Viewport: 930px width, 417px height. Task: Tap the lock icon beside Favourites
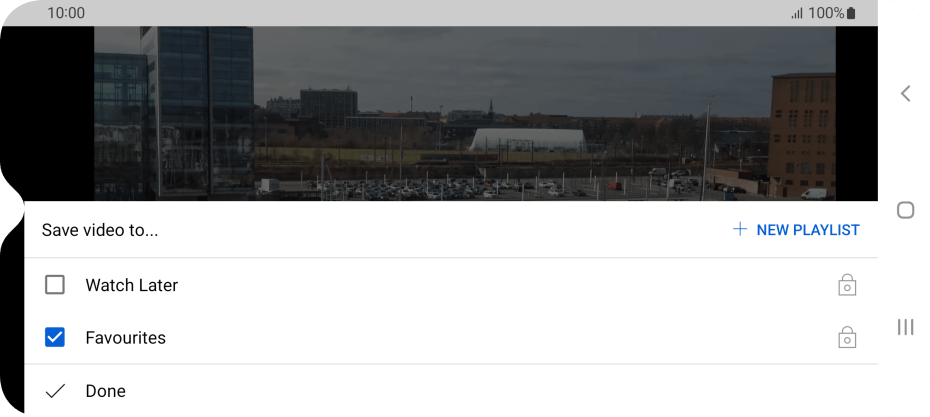tap(847, 337)
